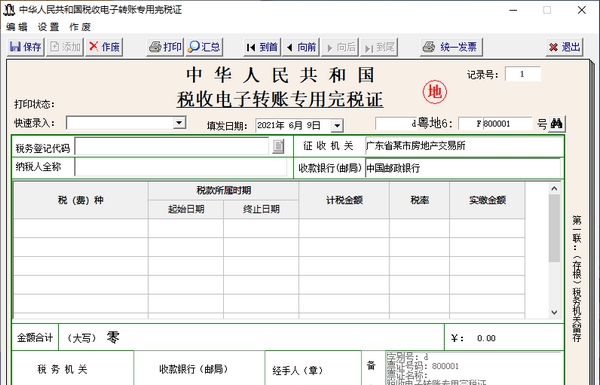Click the 终止日期 column header
This screenshot has width=600, height=385.
pos(261,209)
